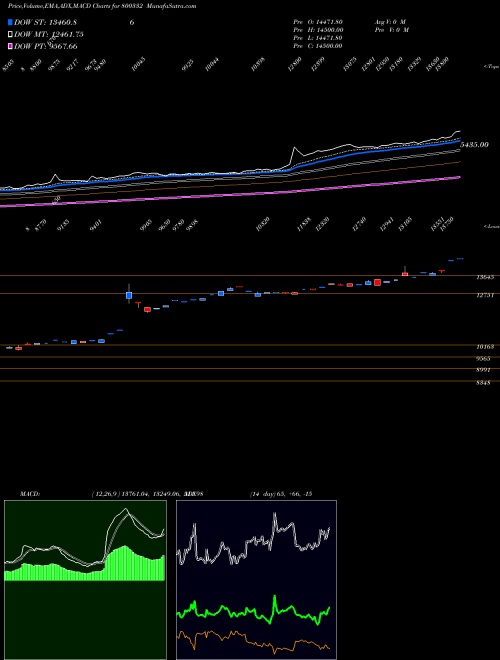Click the white ADX line in ADX panel
This screenshot has height=660, width=500.
tap(253, 540)
